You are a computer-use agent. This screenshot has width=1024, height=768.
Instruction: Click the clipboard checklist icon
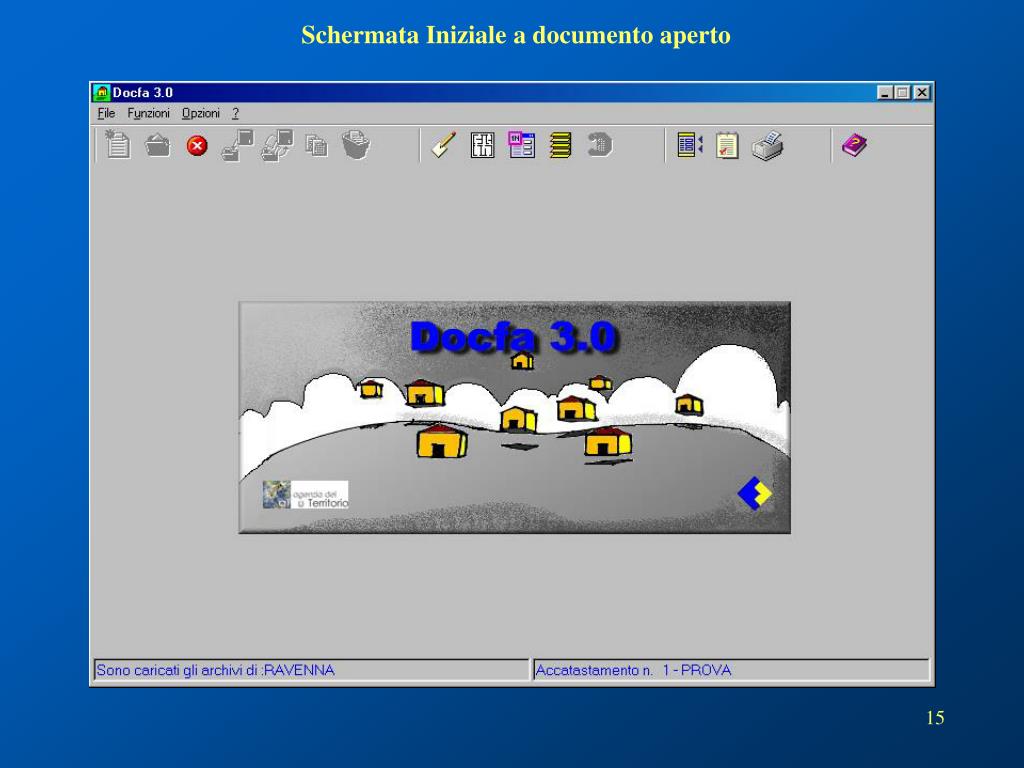(727, 145)
